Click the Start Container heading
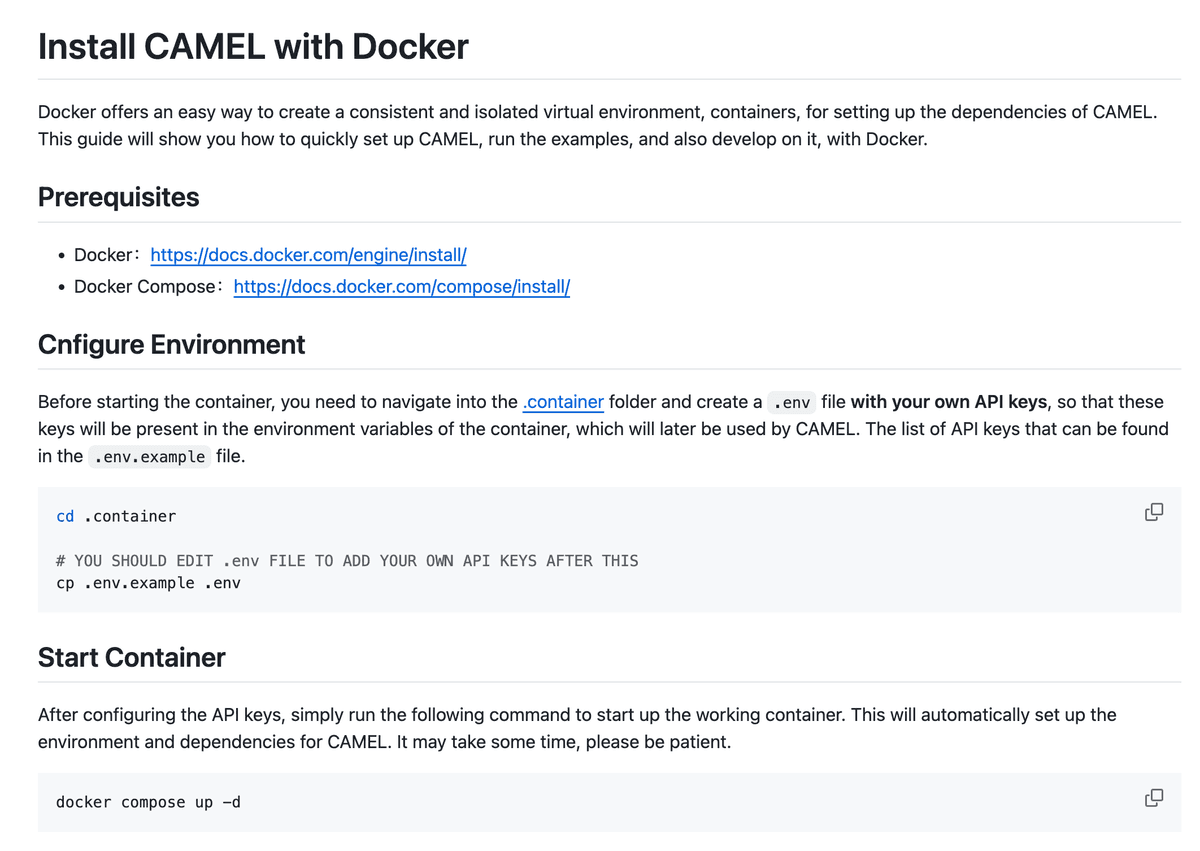 pos(131,658)
